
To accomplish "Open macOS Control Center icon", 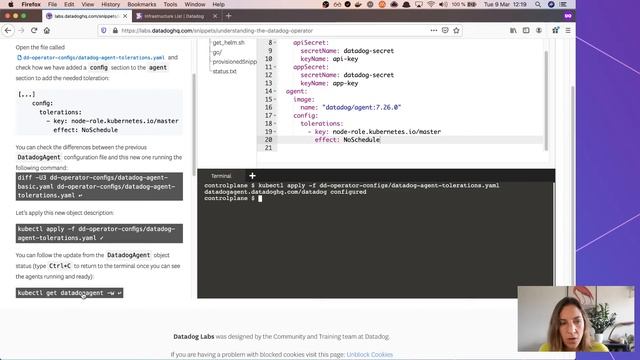I will click(564, 4).
